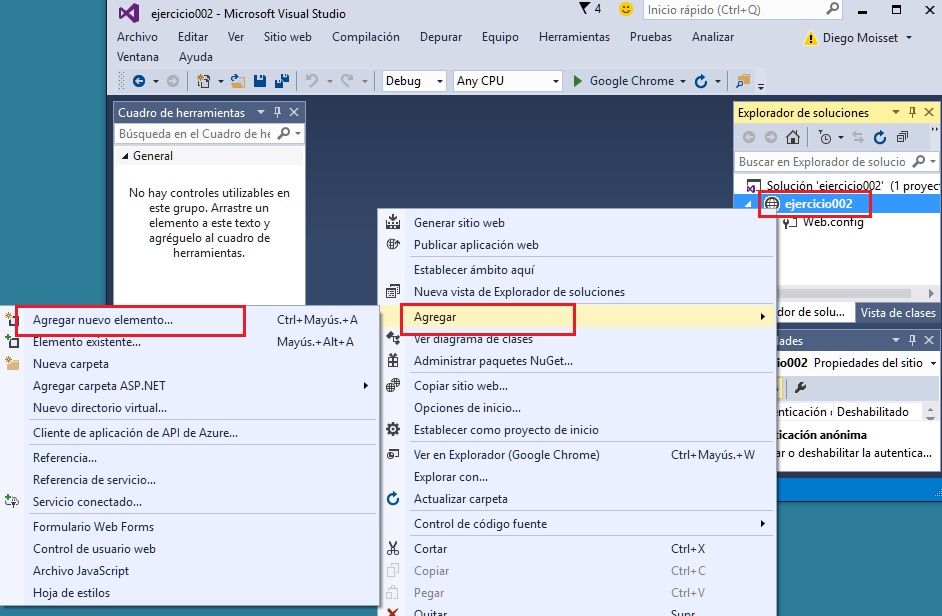Select Administrar paquetes NuGet
942x616 pixels.
(x=577, y=361)
